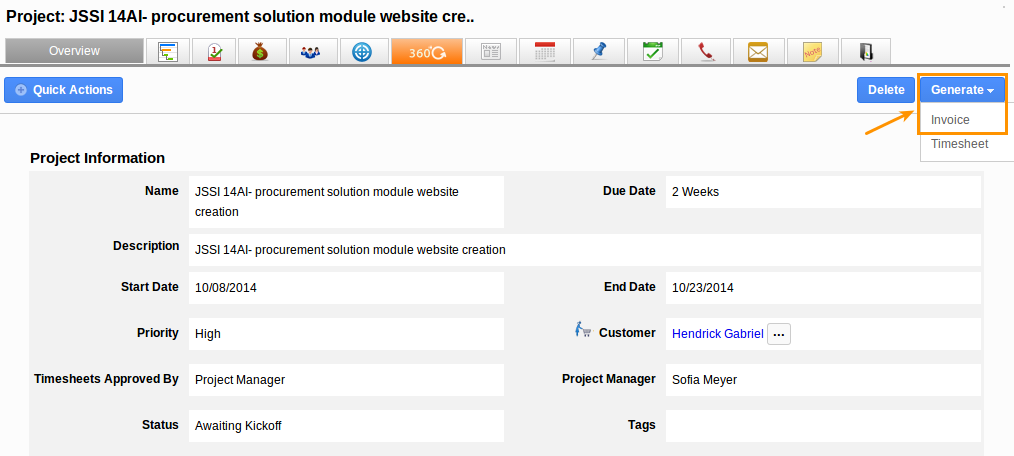
Task: Click the red phone calls icon
Action: [x=706, y=51]
